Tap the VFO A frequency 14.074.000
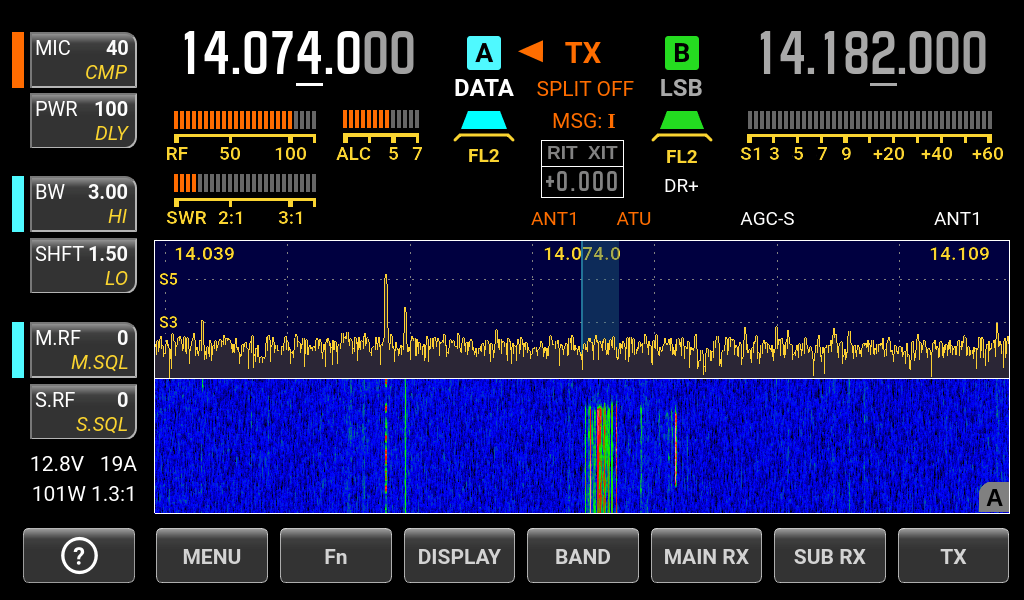Screen dimensions: 1024x600 [297, 54]
